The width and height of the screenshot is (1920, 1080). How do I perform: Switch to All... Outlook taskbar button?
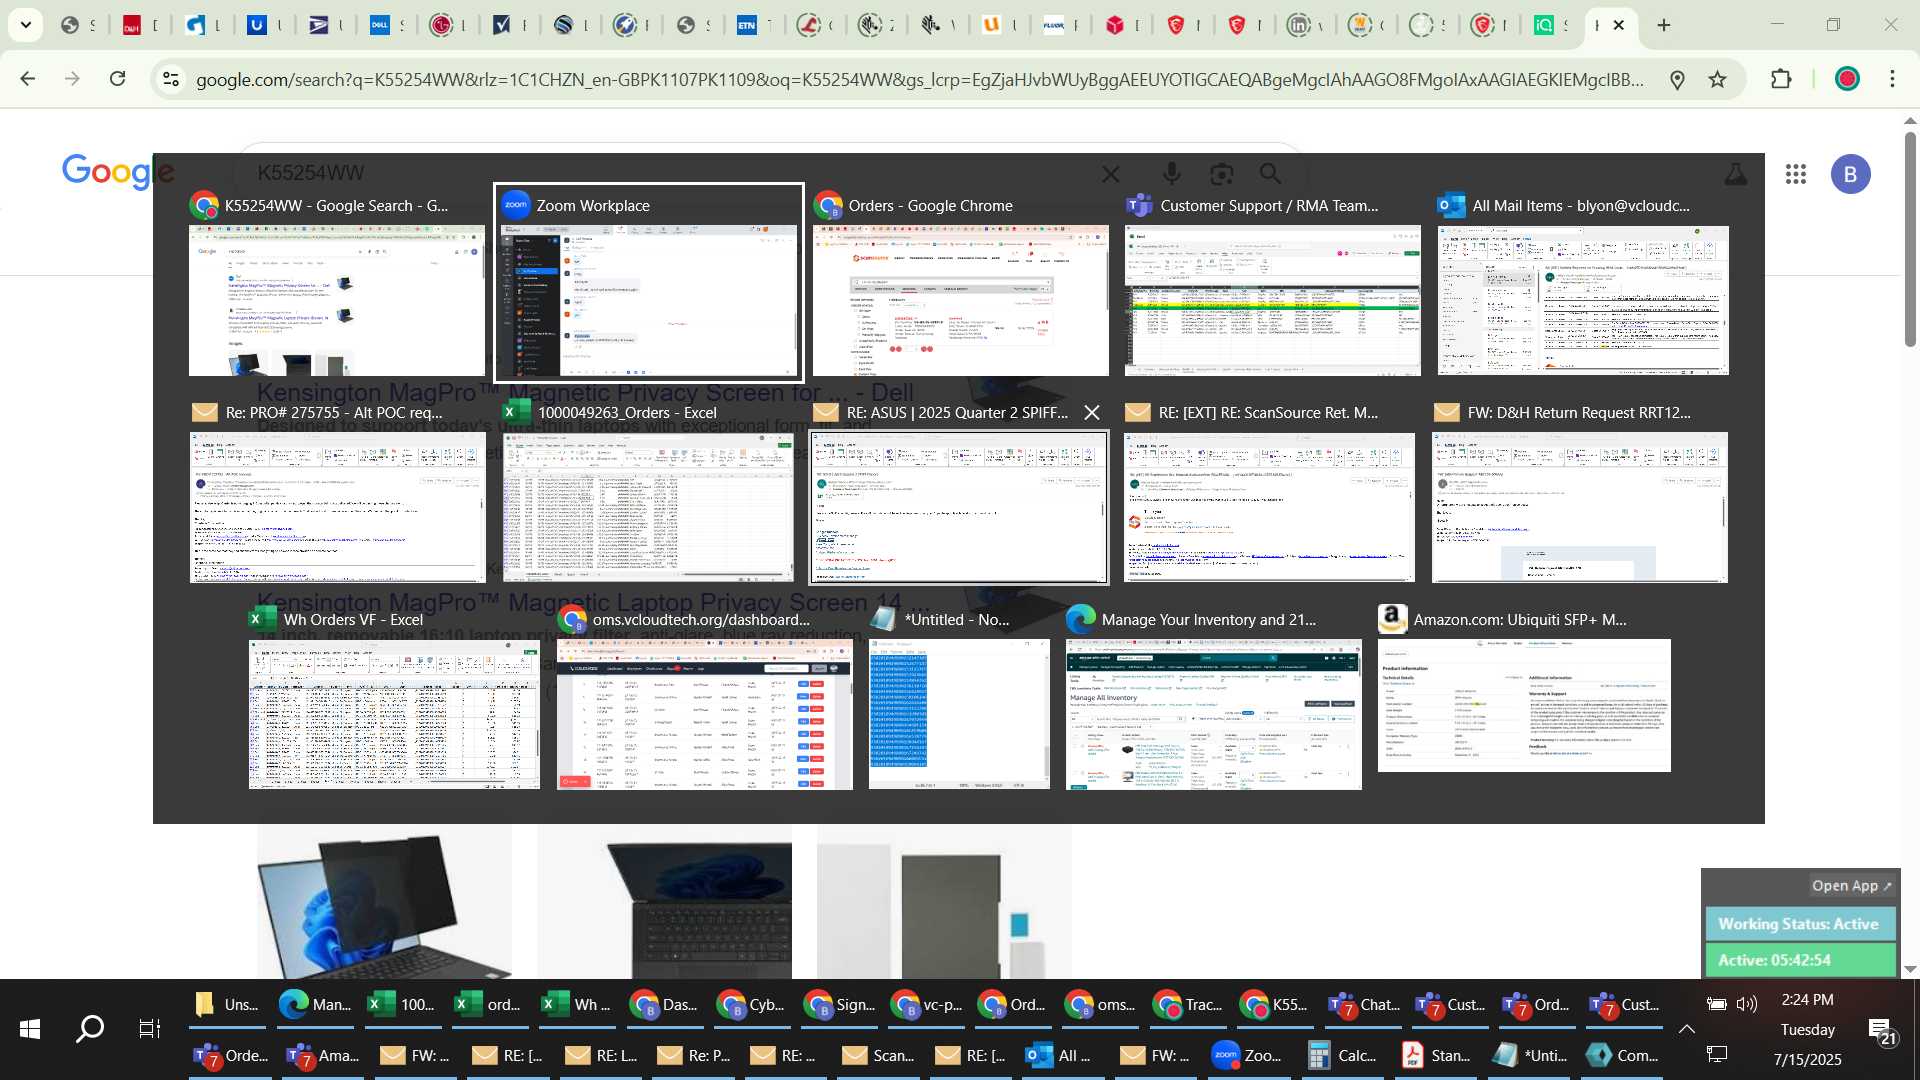1061,1055
